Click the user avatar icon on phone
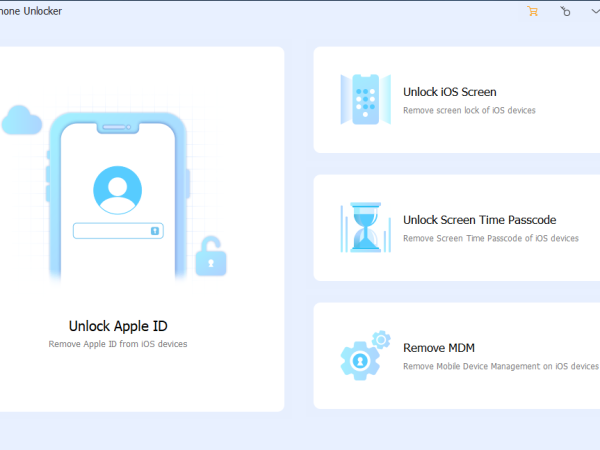The width and height of the screenshot is (600, 450). 117,190
